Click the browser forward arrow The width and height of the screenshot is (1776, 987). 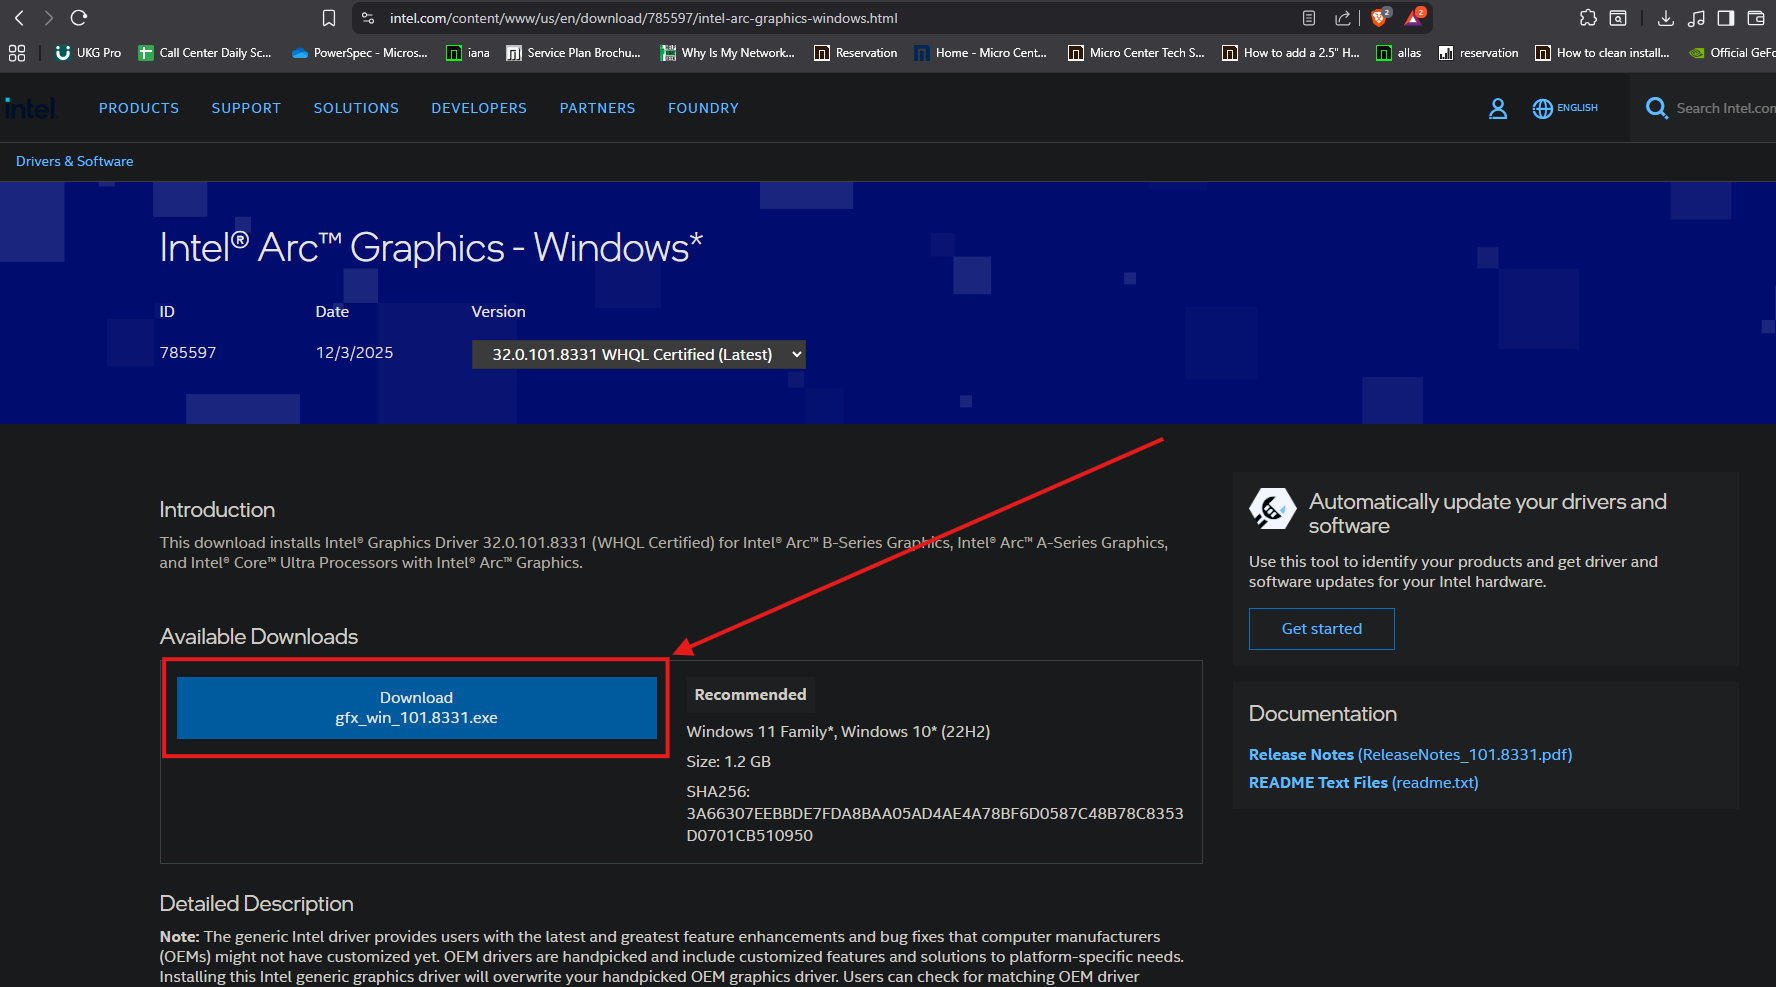(48, 18)
